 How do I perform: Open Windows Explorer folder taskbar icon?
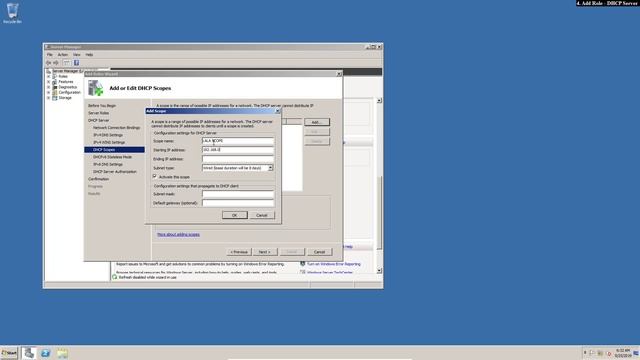62,353
